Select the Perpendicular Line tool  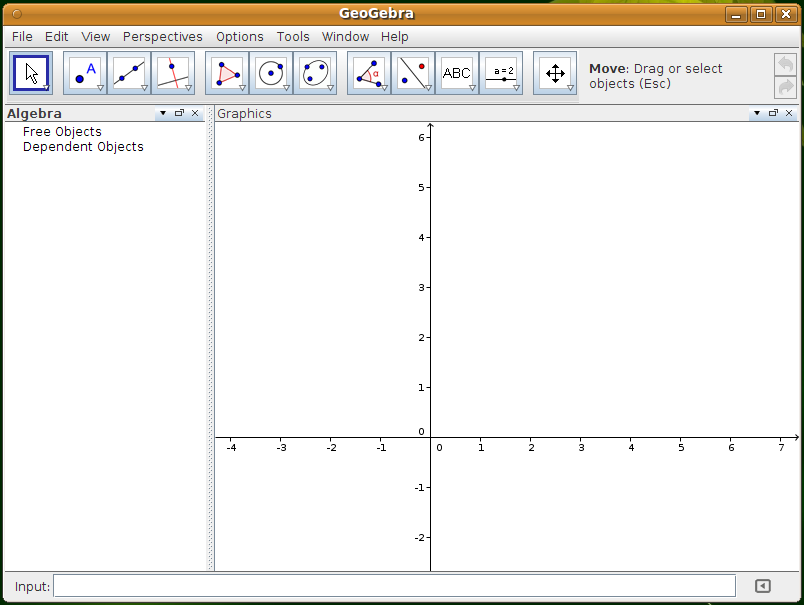click(173, 73)
